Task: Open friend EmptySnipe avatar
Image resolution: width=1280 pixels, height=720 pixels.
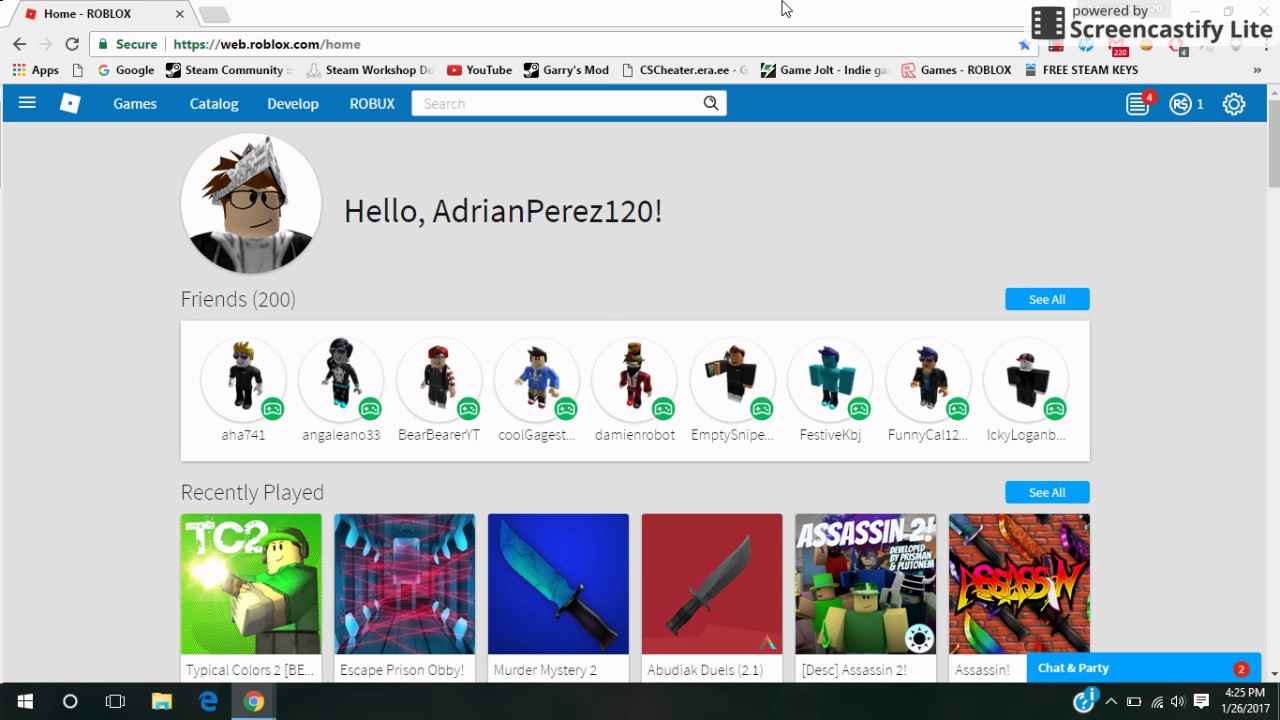Action: (732, 378)
